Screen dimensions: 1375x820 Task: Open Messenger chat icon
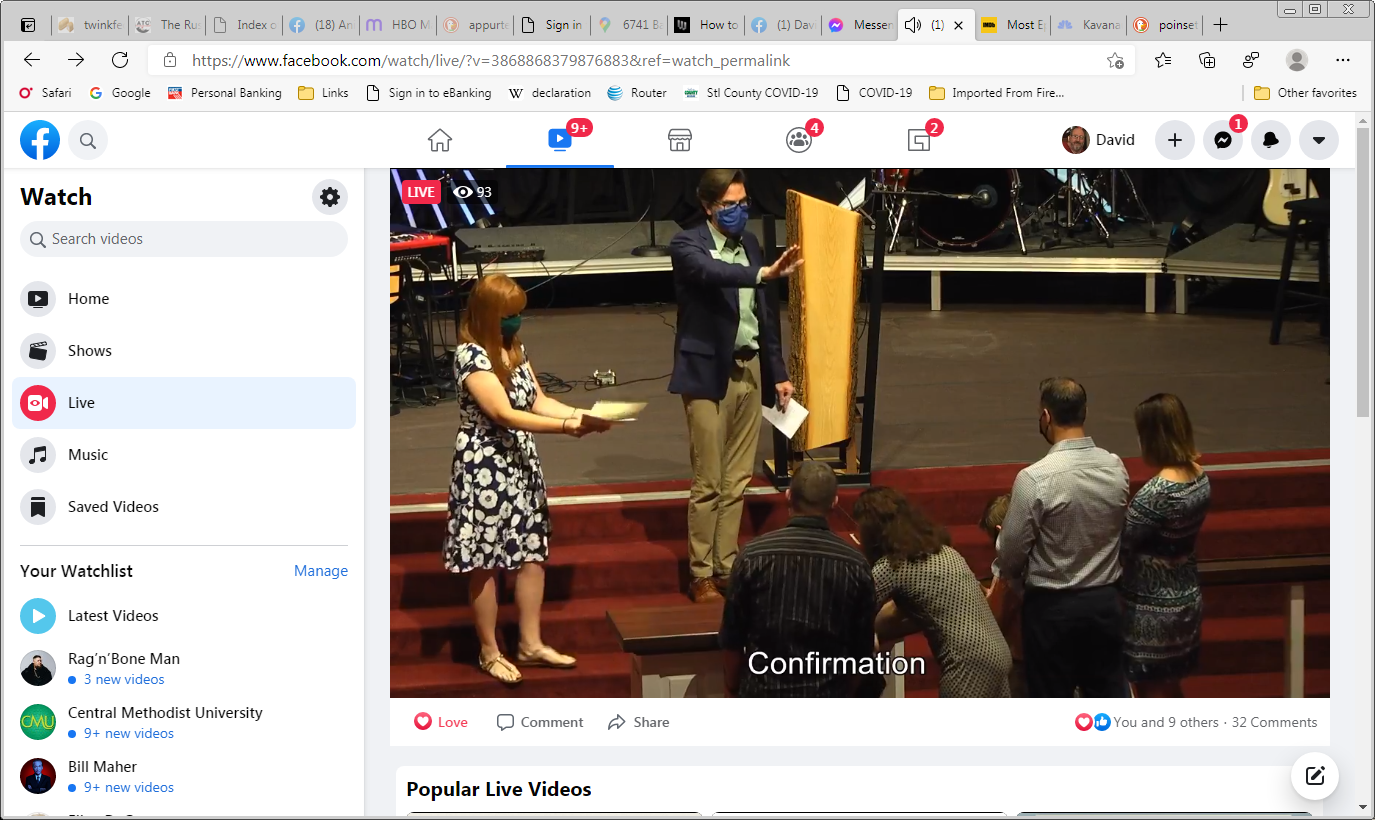click(x=1222, y=140)
